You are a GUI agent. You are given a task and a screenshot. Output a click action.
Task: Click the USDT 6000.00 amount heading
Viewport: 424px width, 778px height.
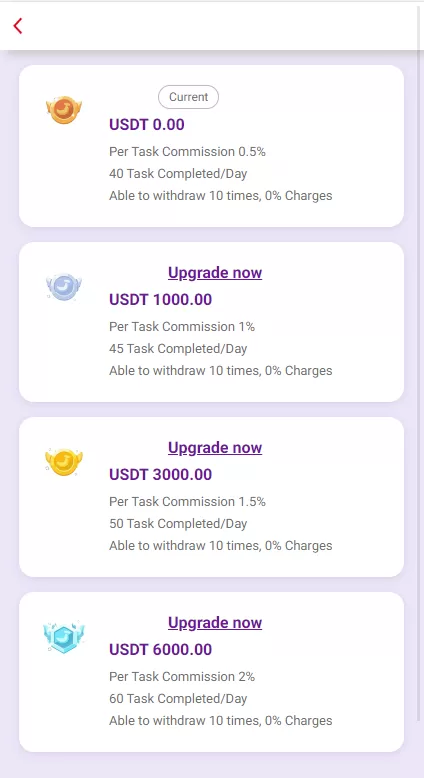[x=161, y=649]
